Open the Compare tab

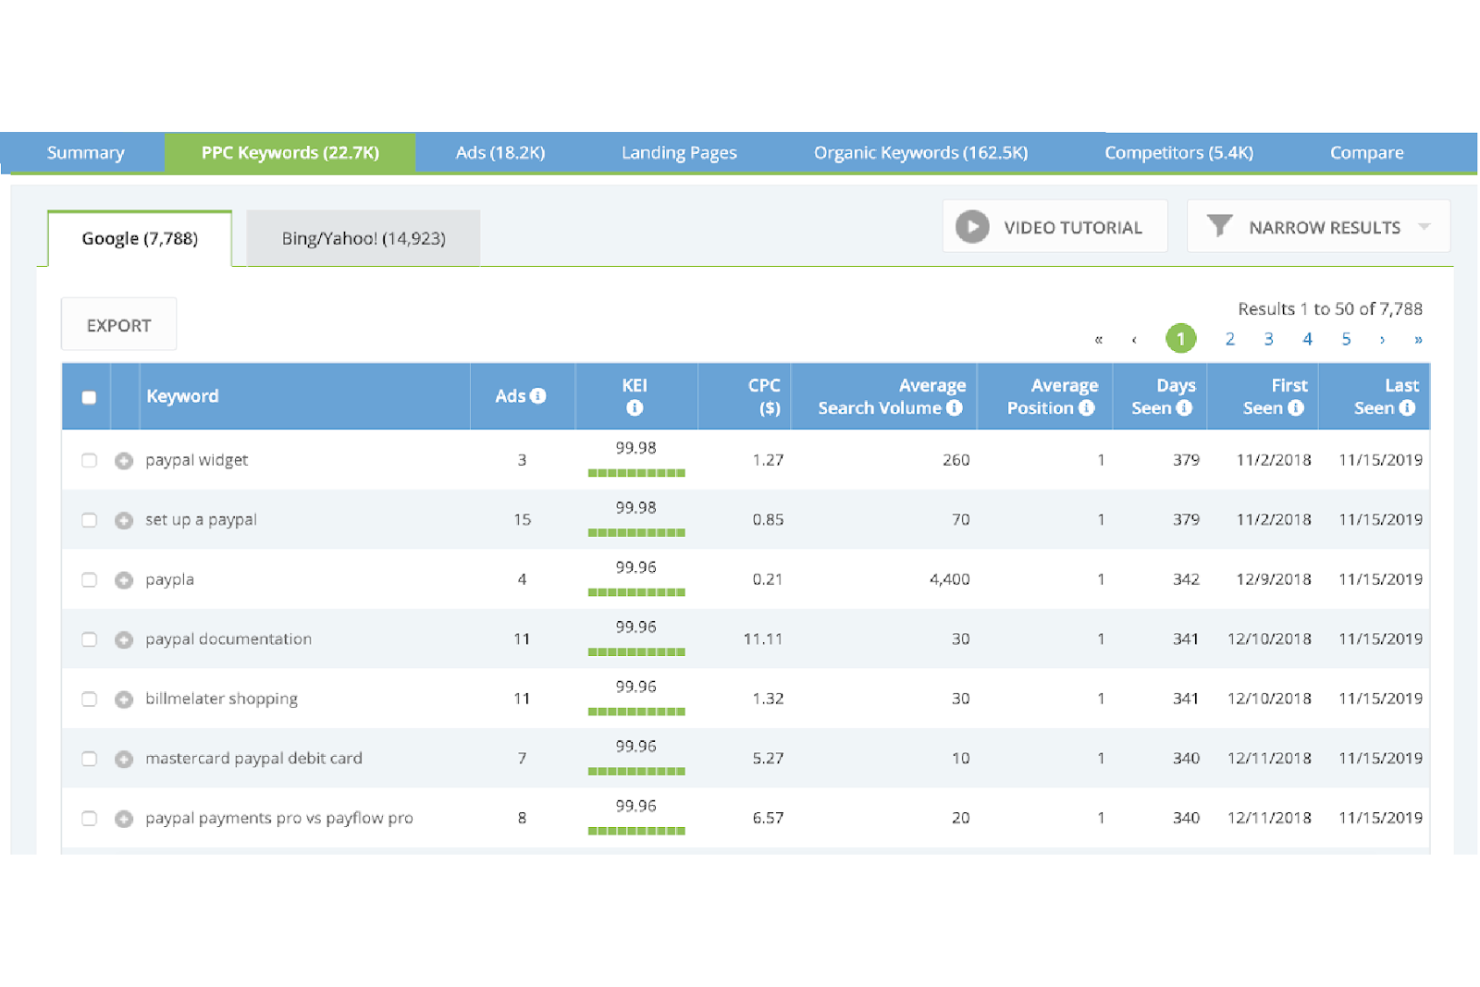(x=1366, y=153)
